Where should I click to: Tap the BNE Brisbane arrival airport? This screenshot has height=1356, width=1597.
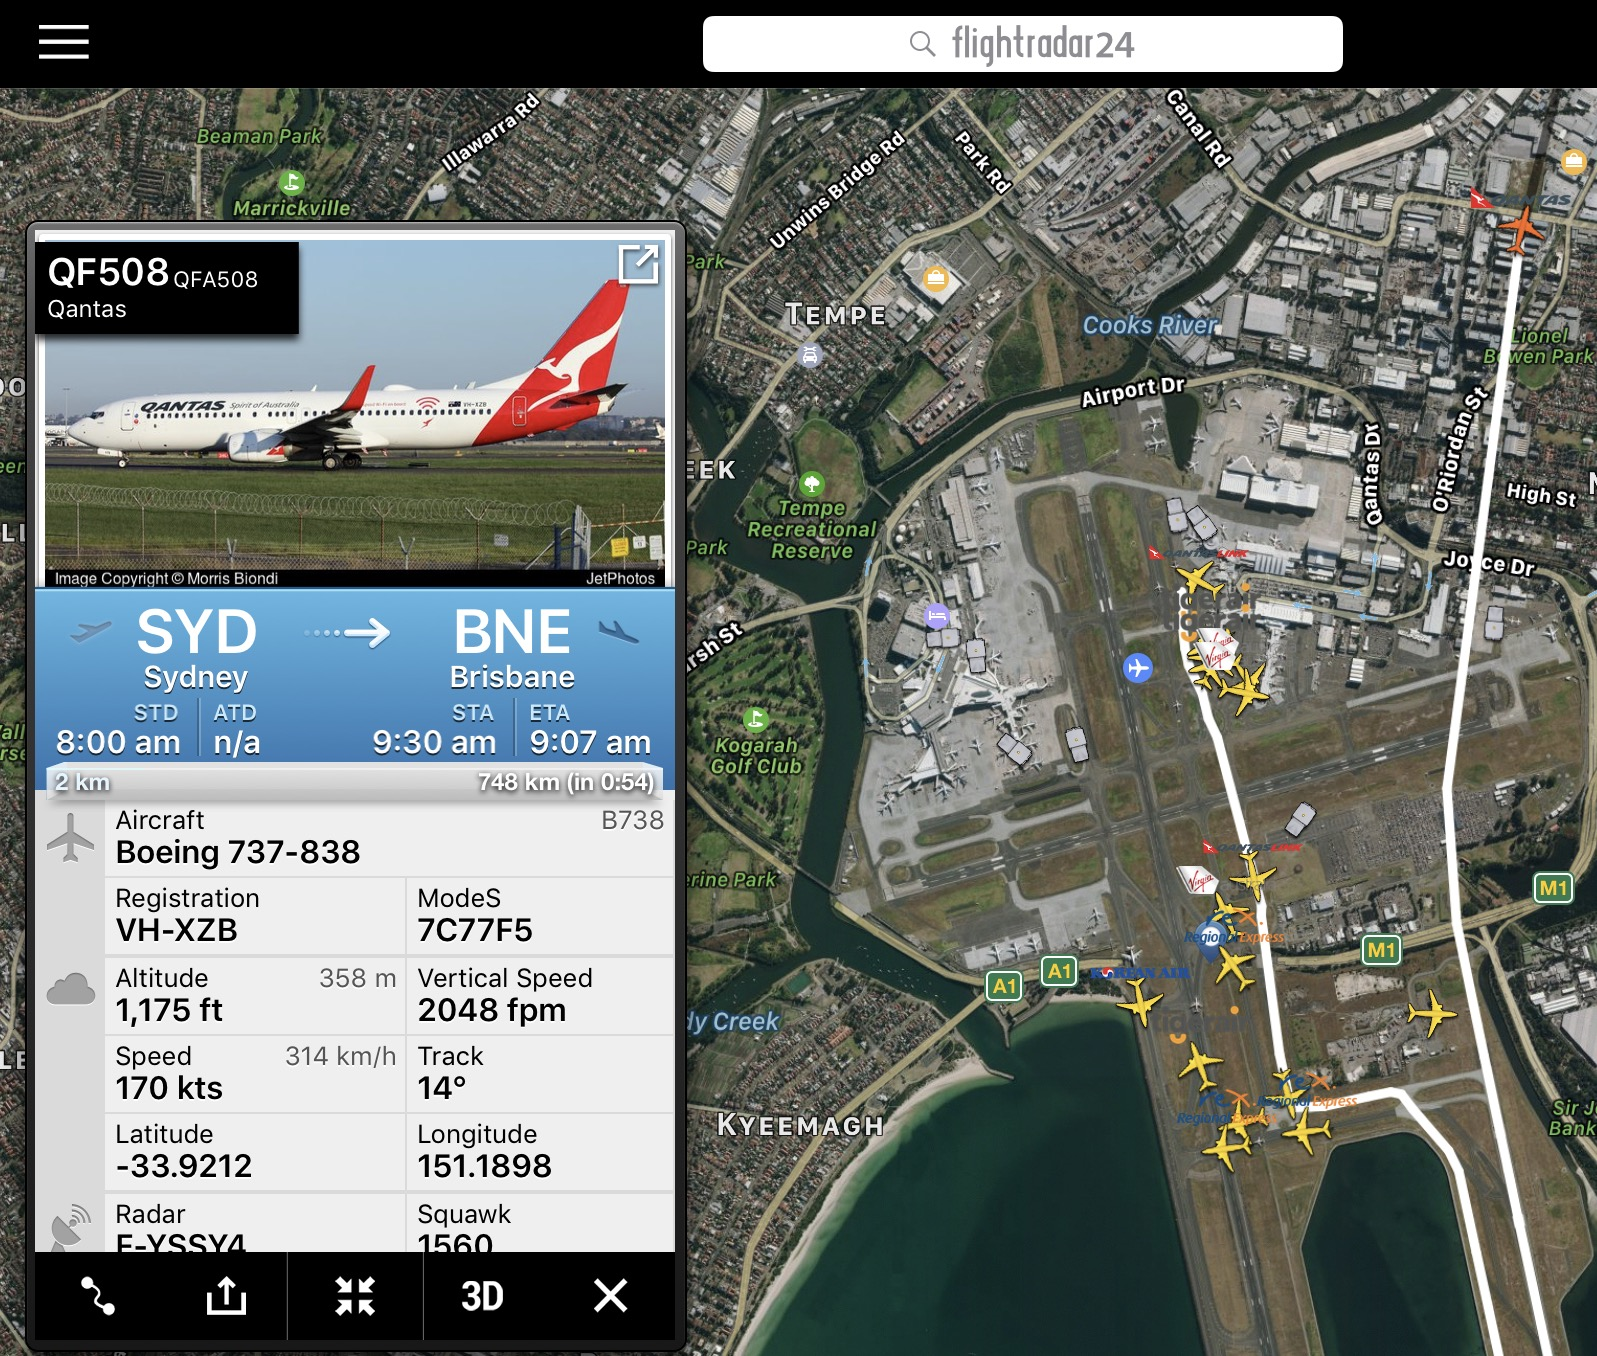512,648
